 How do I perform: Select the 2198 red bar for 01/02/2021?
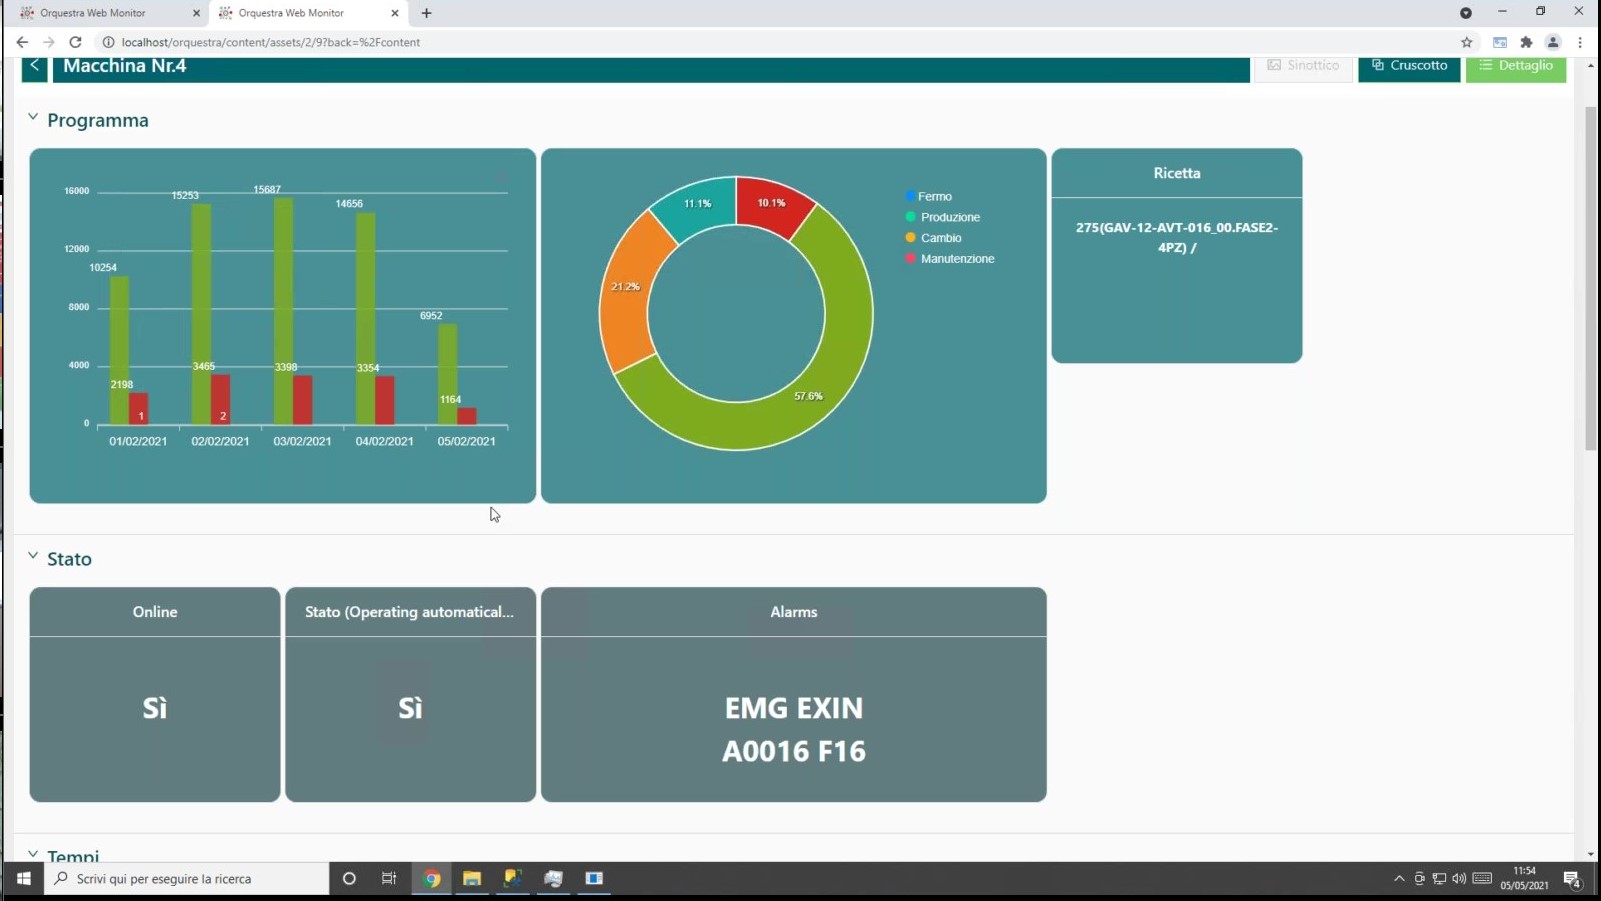pyautogui.click(x=139, y=409)
